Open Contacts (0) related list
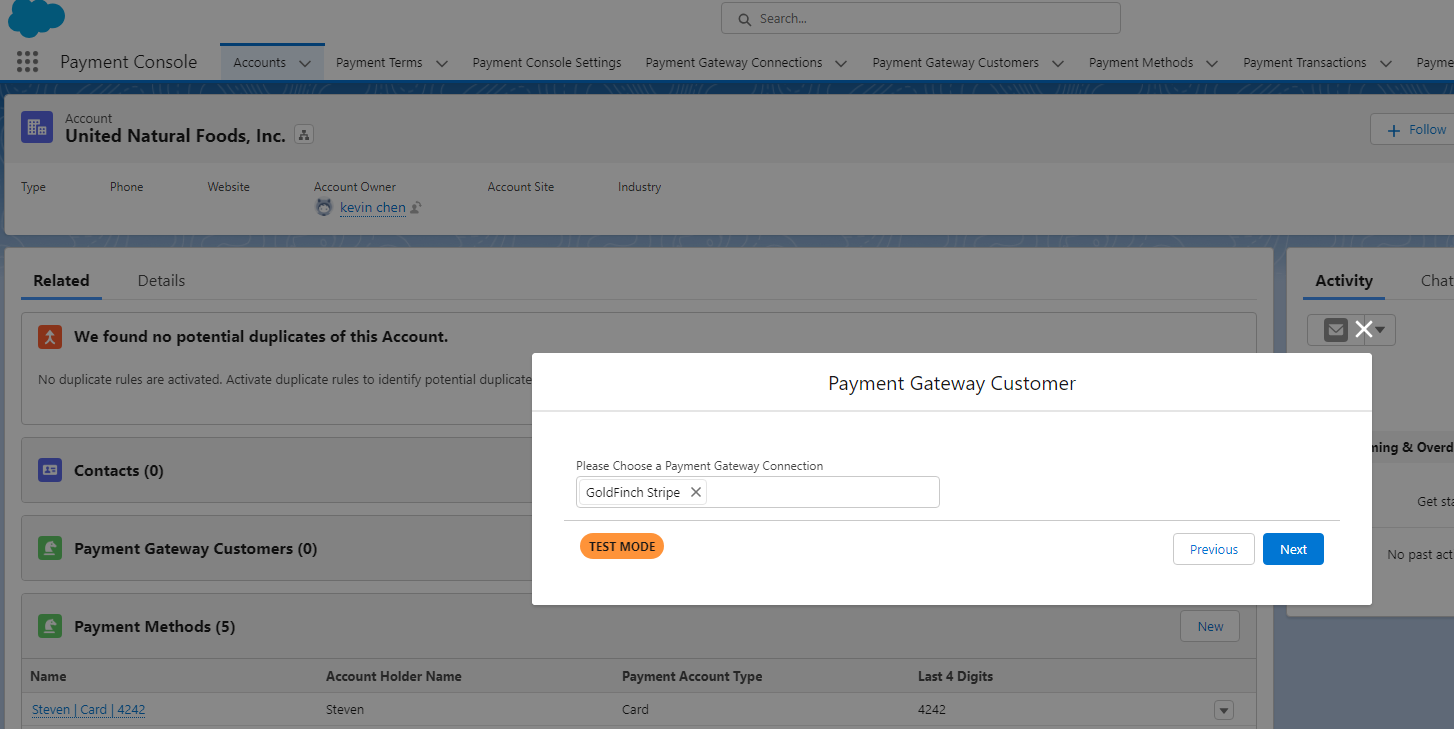The height and width of the screenshot is (729, 1454). (119, 470)
